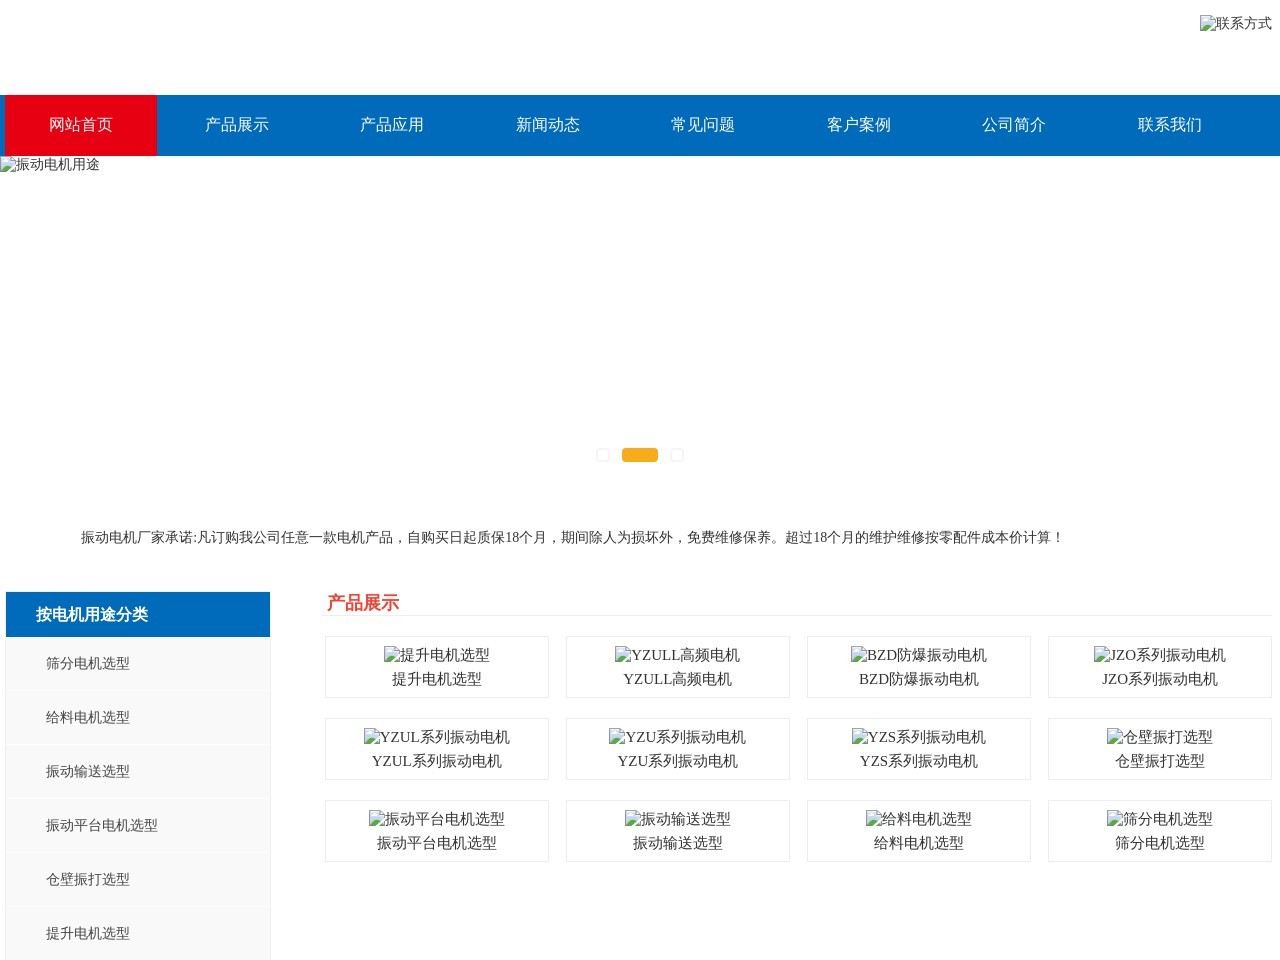Open 筛分电机选型 in the sidebar category list
This screenshot has width=1280, height=960.
coord(88,663)
